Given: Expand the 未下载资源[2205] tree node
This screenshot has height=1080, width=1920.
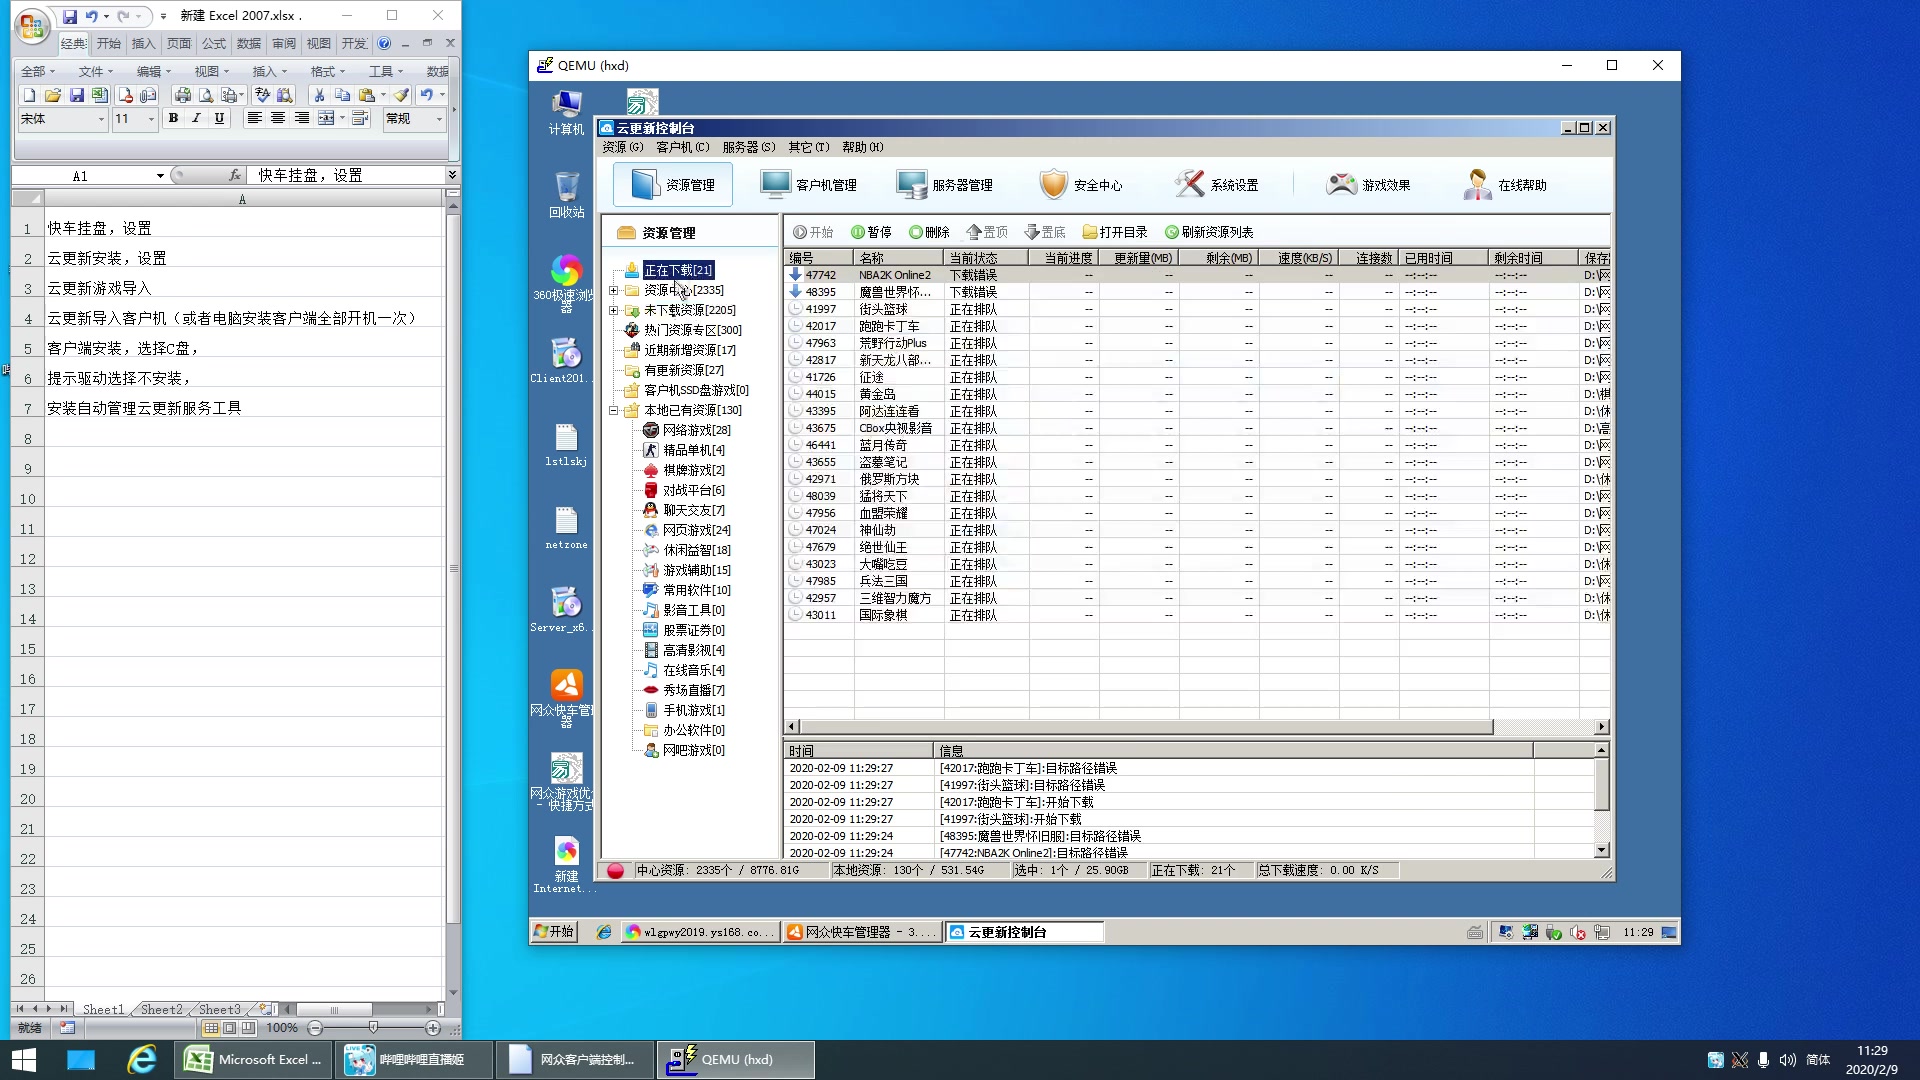Looking at the screenshot, I should (614, 310).
